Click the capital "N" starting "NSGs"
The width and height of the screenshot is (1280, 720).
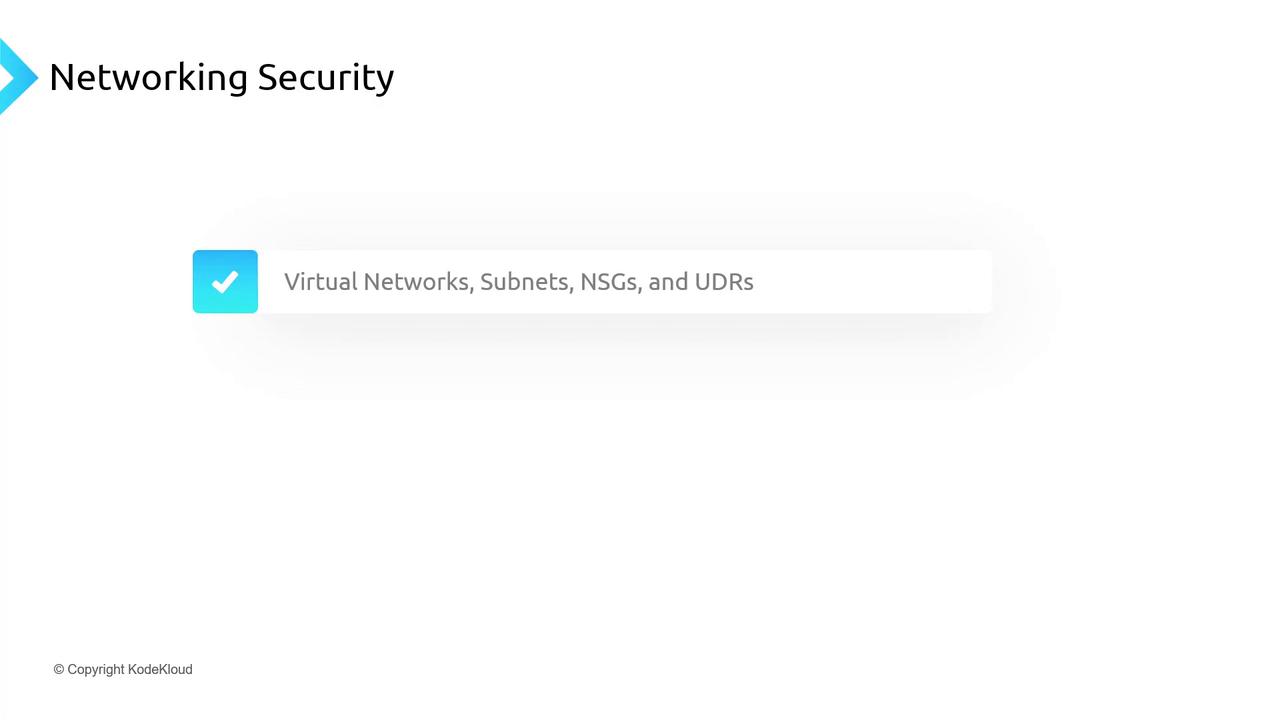point(588,281)
